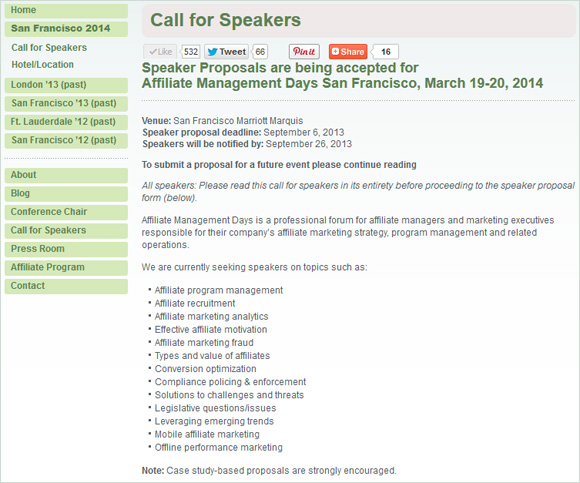Click the 'Mobile affiliate marketing' bullet

click(207, 435)
